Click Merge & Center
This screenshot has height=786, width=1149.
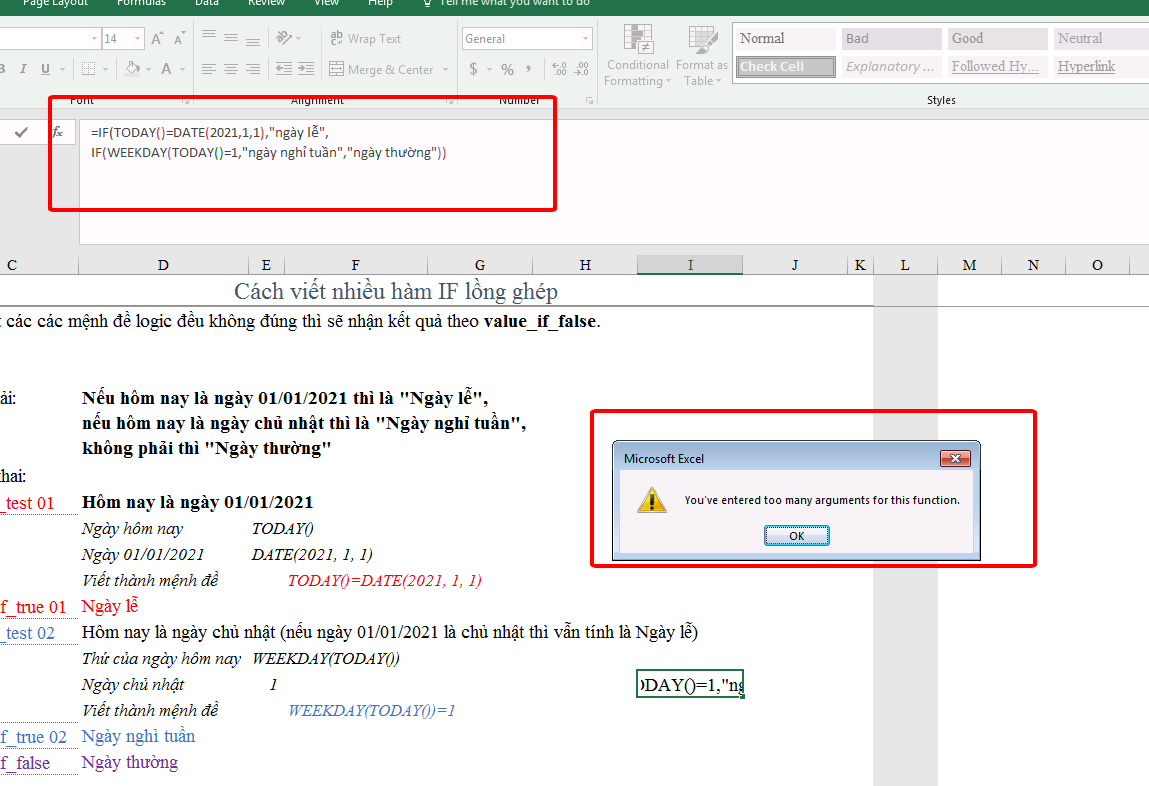pos(381,70)
